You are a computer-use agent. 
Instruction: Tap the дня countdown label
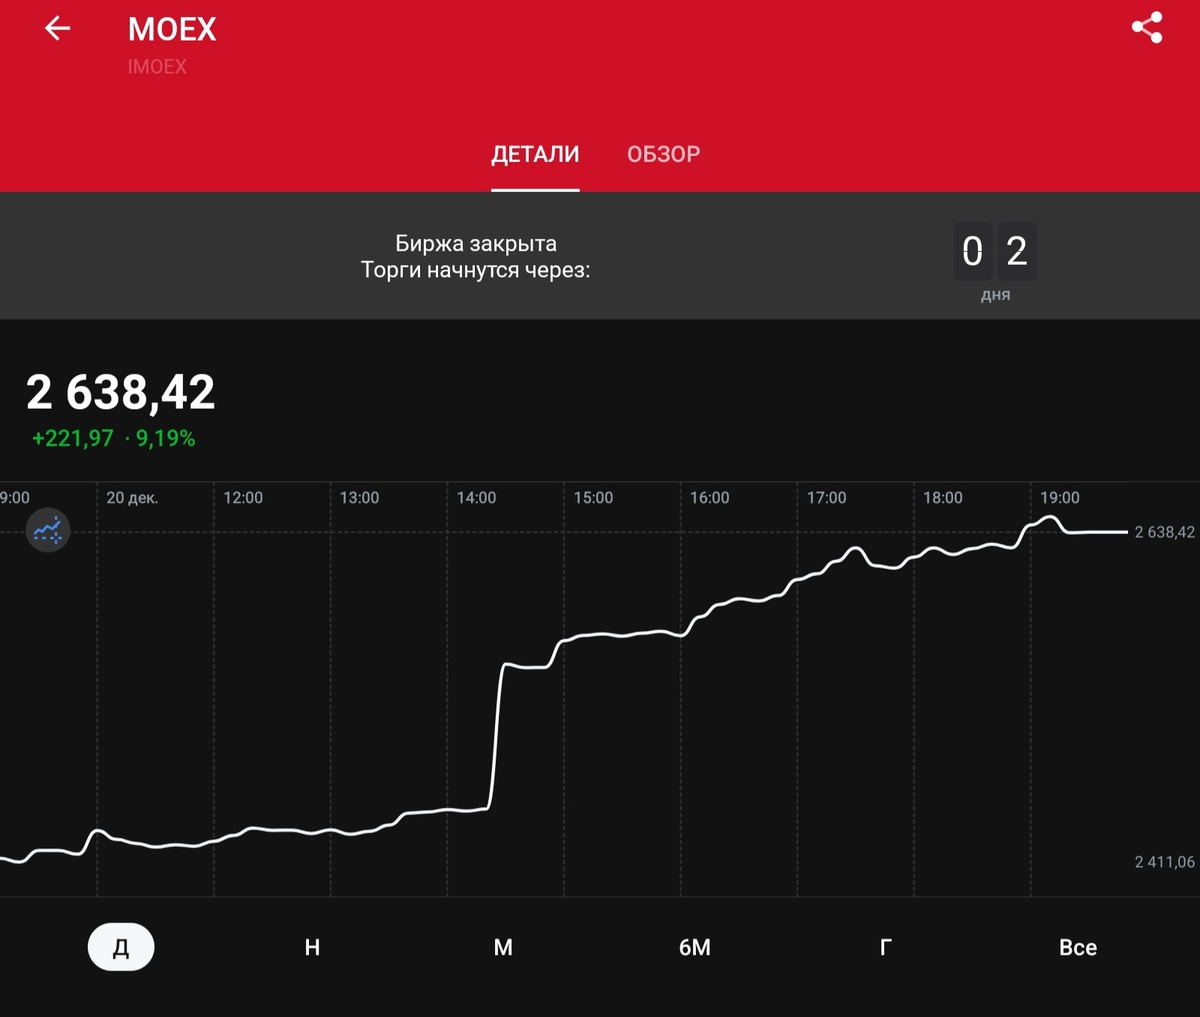(995, 295)
